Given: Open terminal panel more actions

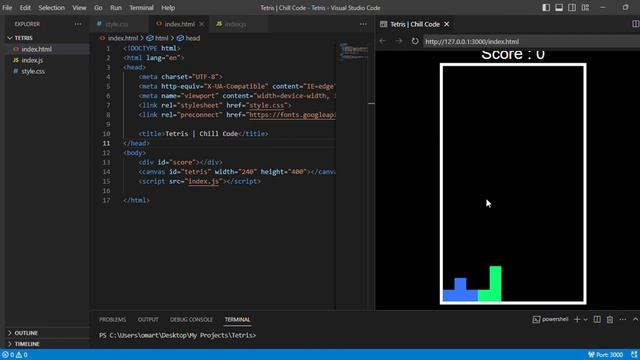Looking at the screenshot, I should (622, 319).
